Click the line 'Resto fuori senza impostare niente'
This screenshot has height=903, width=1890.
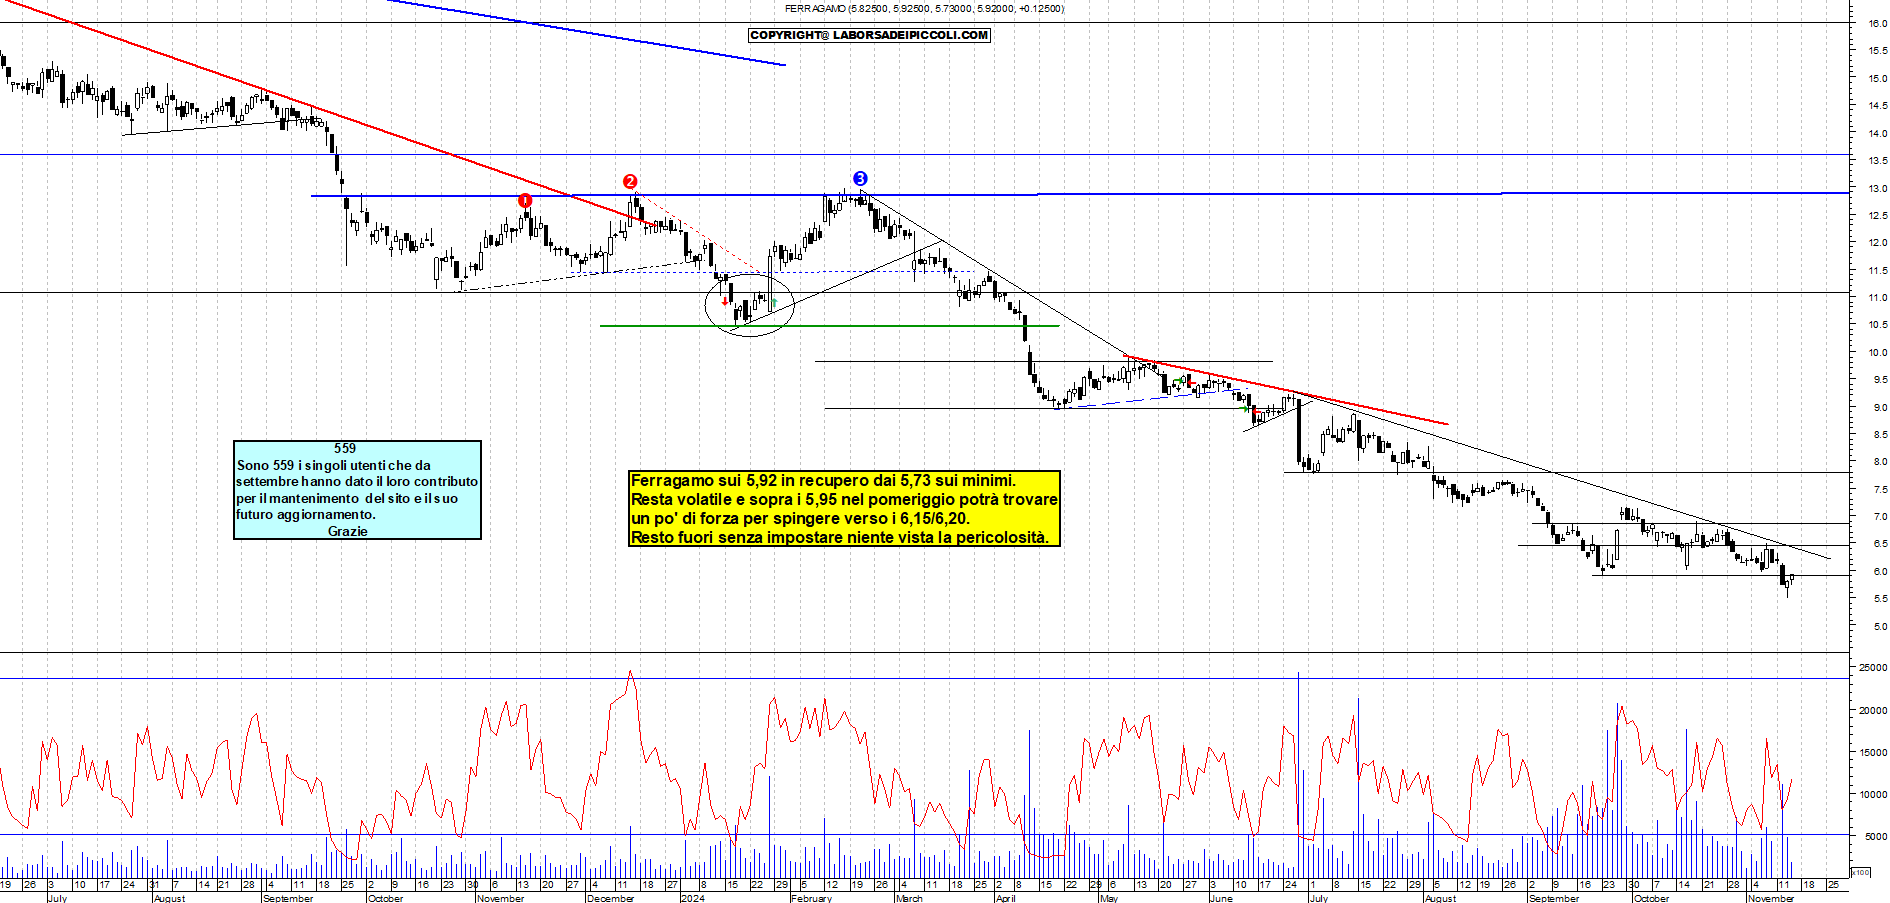840,538
